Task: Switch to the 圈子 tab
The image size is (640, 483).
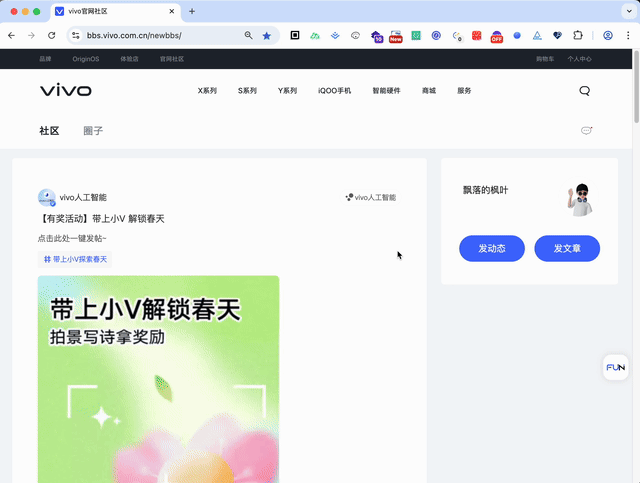Action: [x=93, y=131]
